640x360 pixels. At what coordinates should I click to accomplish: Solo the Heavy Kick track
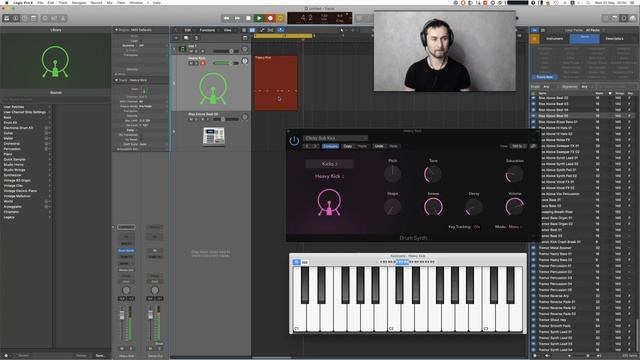(x=196, y=63)
